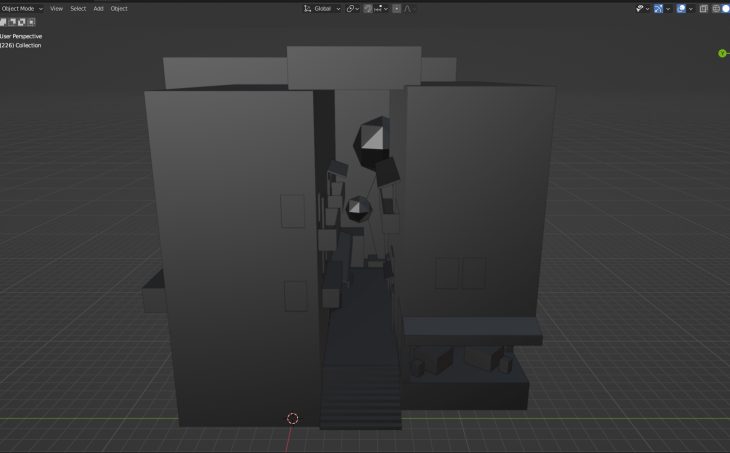Choose the Extend selection mode icon
Viewport: 730px width, 453px height.
13,22
